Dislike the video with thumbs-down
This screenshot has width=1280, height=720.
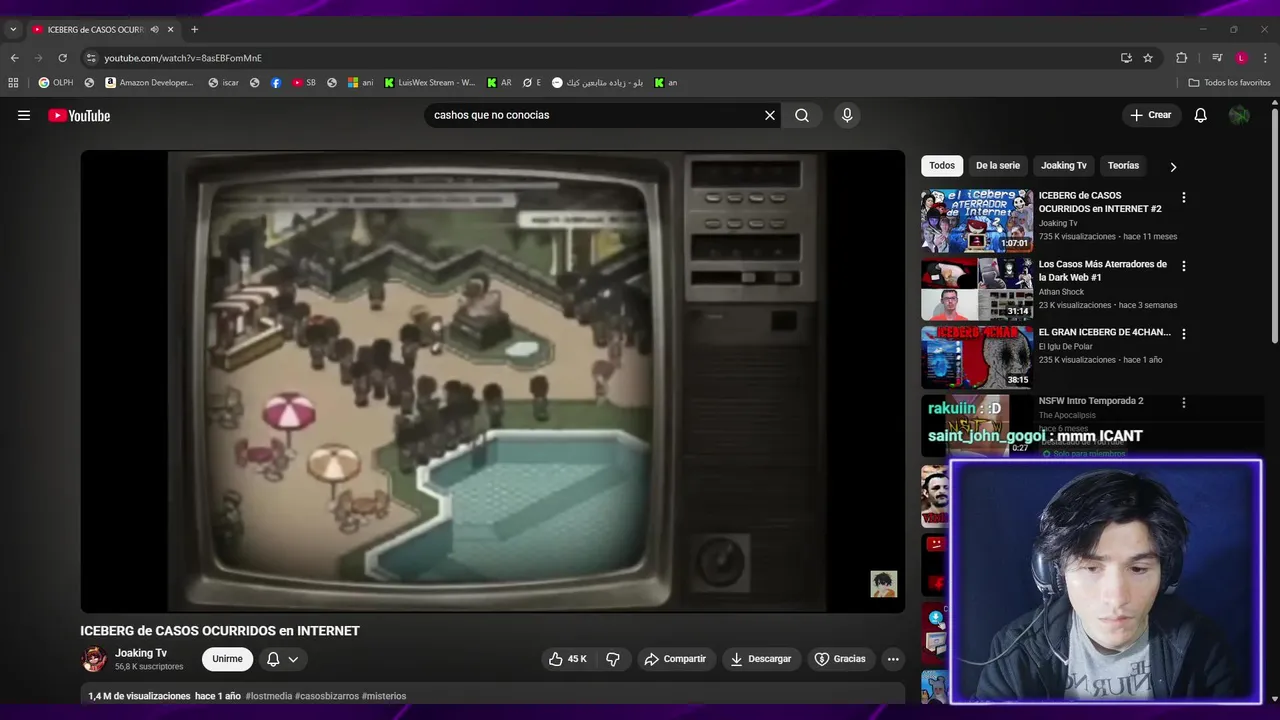[x=613, y=659]
